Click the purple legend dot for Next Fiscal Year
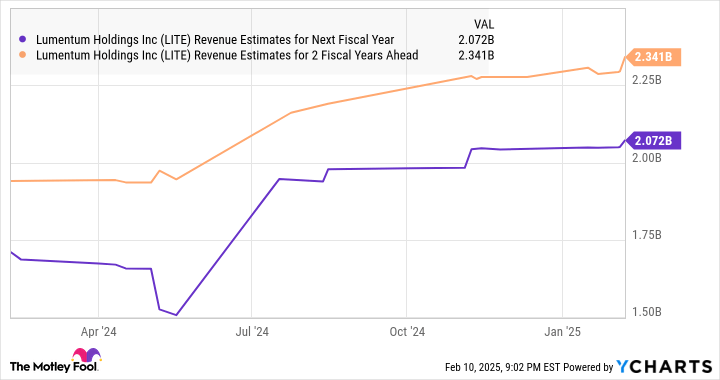 click(x=23, y=40)
